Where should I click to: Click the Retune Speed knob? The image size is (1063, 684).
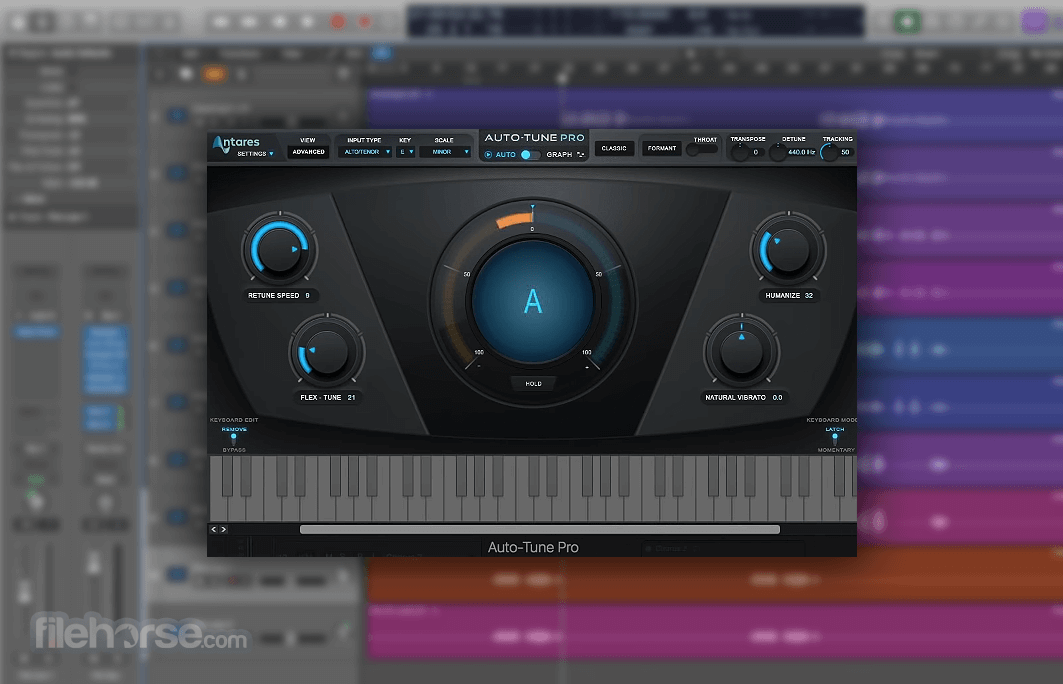(x=279, y=250)
